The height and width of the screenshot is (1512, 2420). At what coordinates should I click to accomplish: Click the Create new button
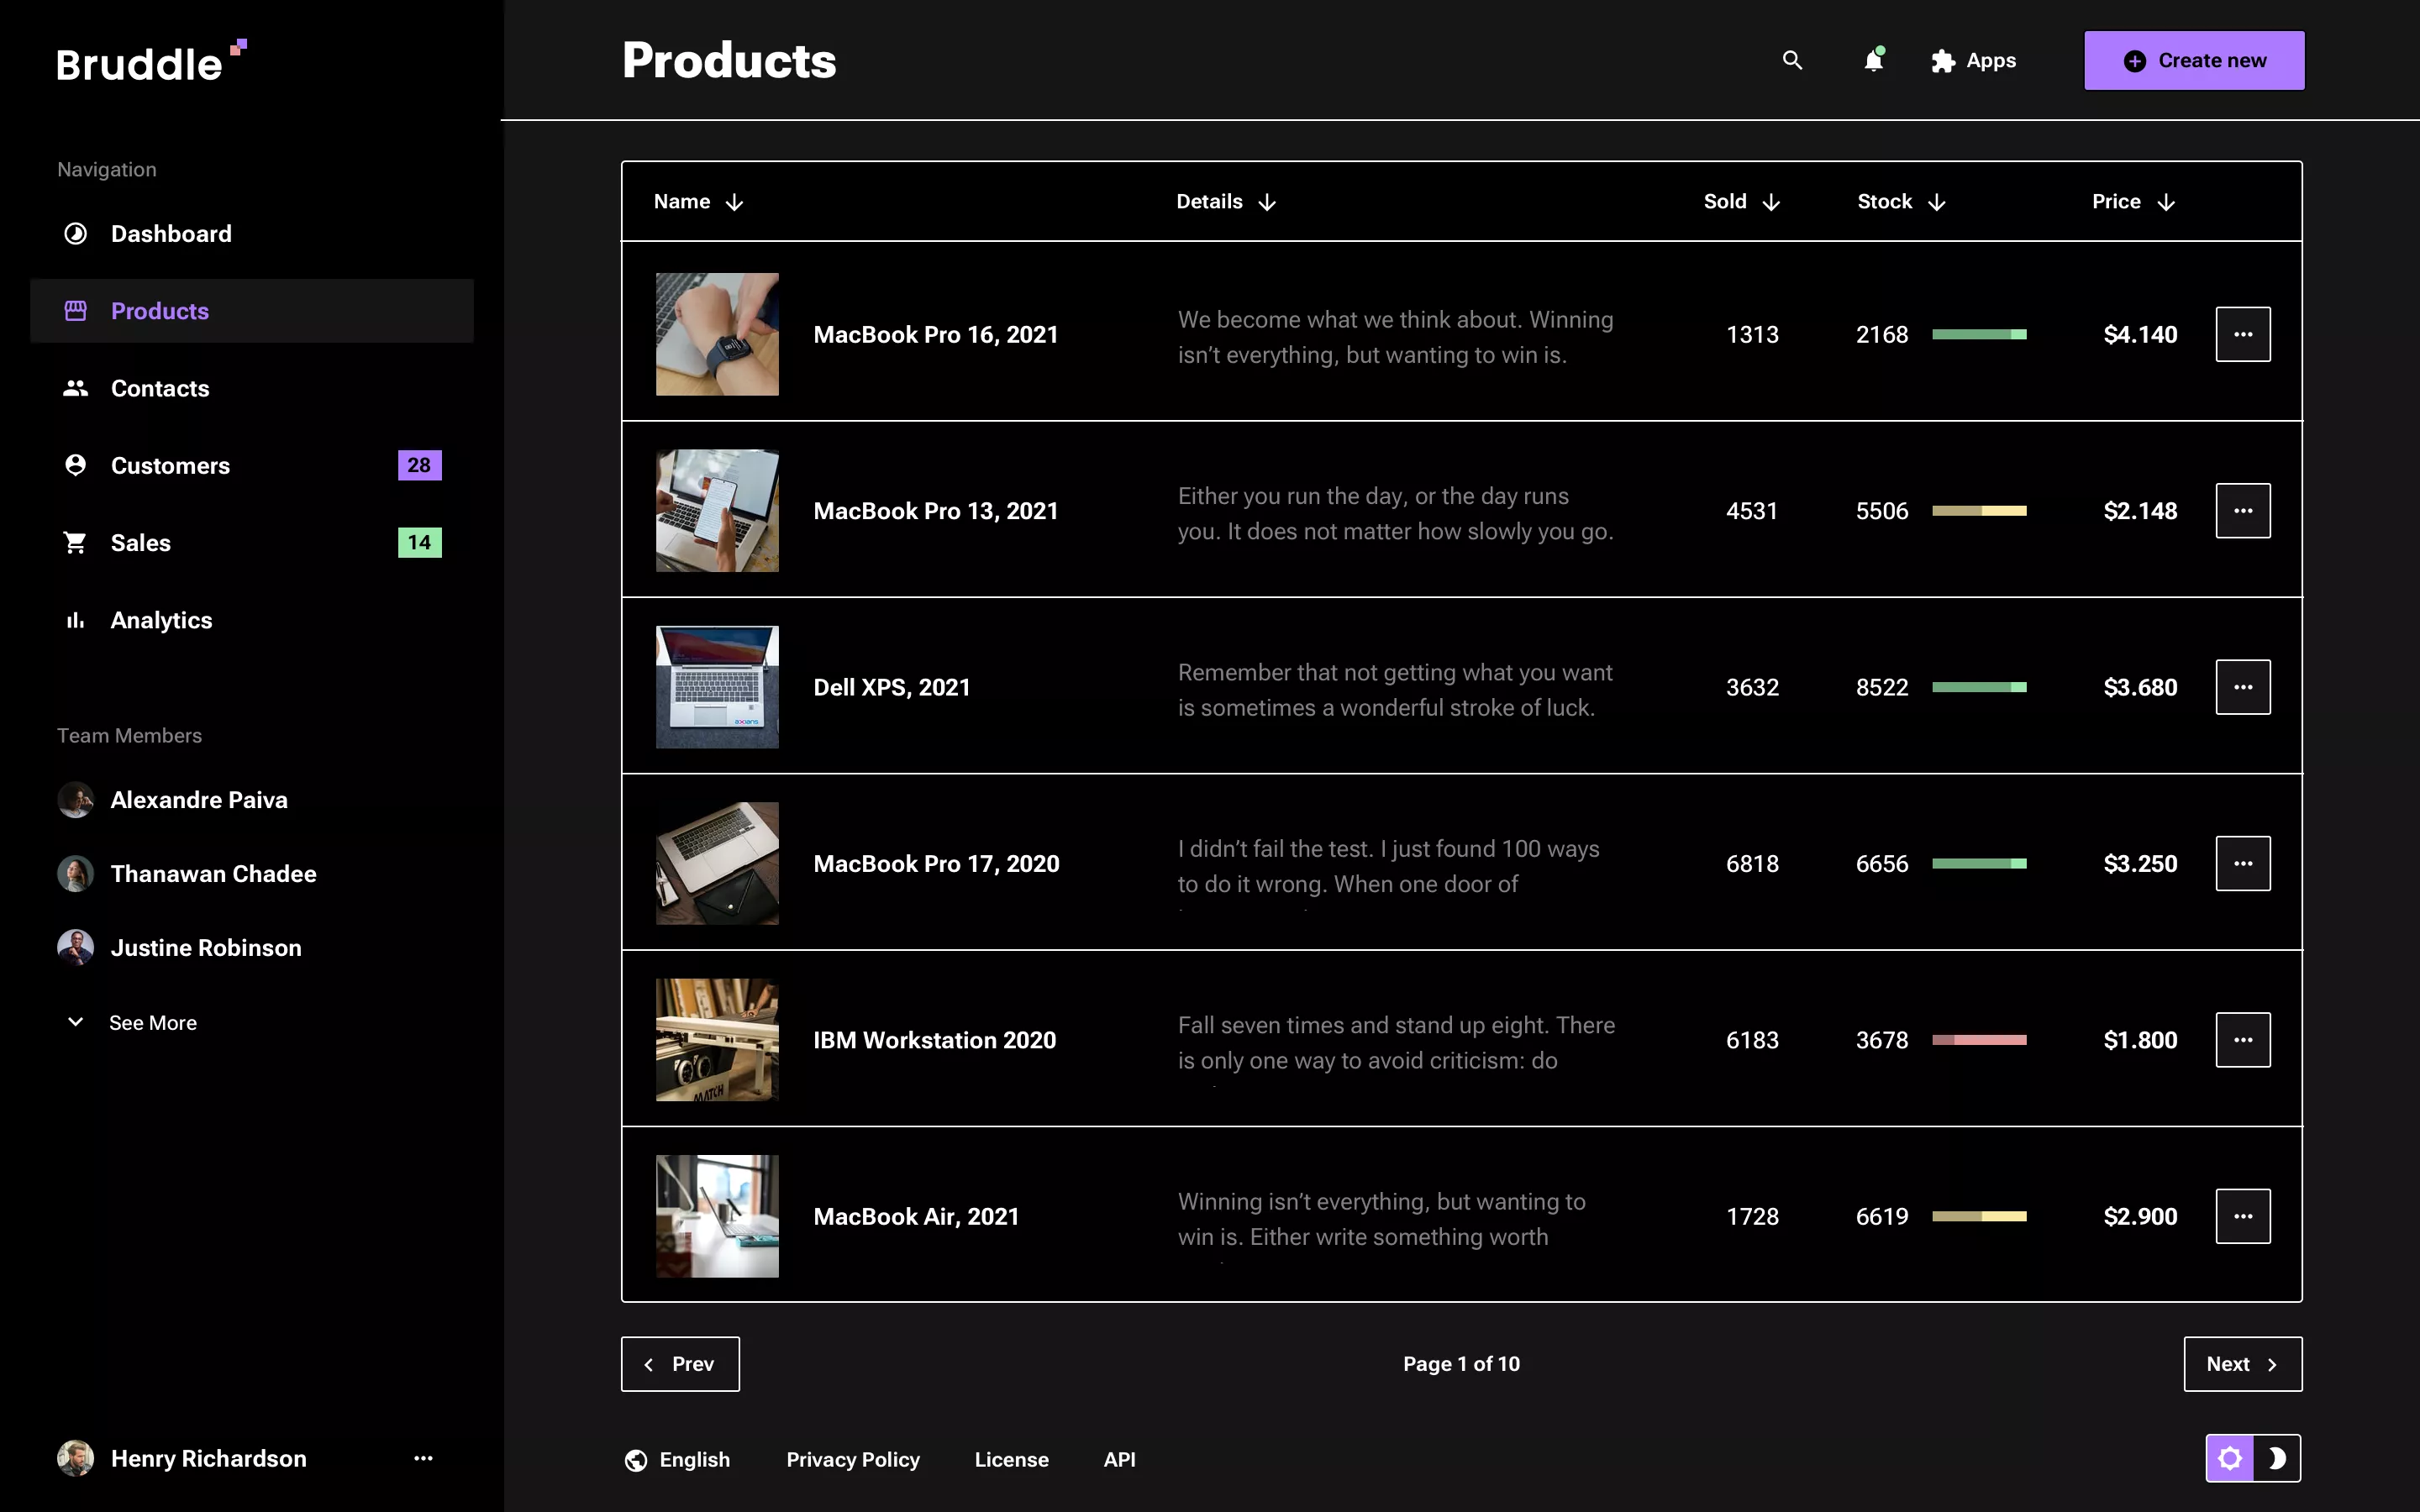(2193, 60)
